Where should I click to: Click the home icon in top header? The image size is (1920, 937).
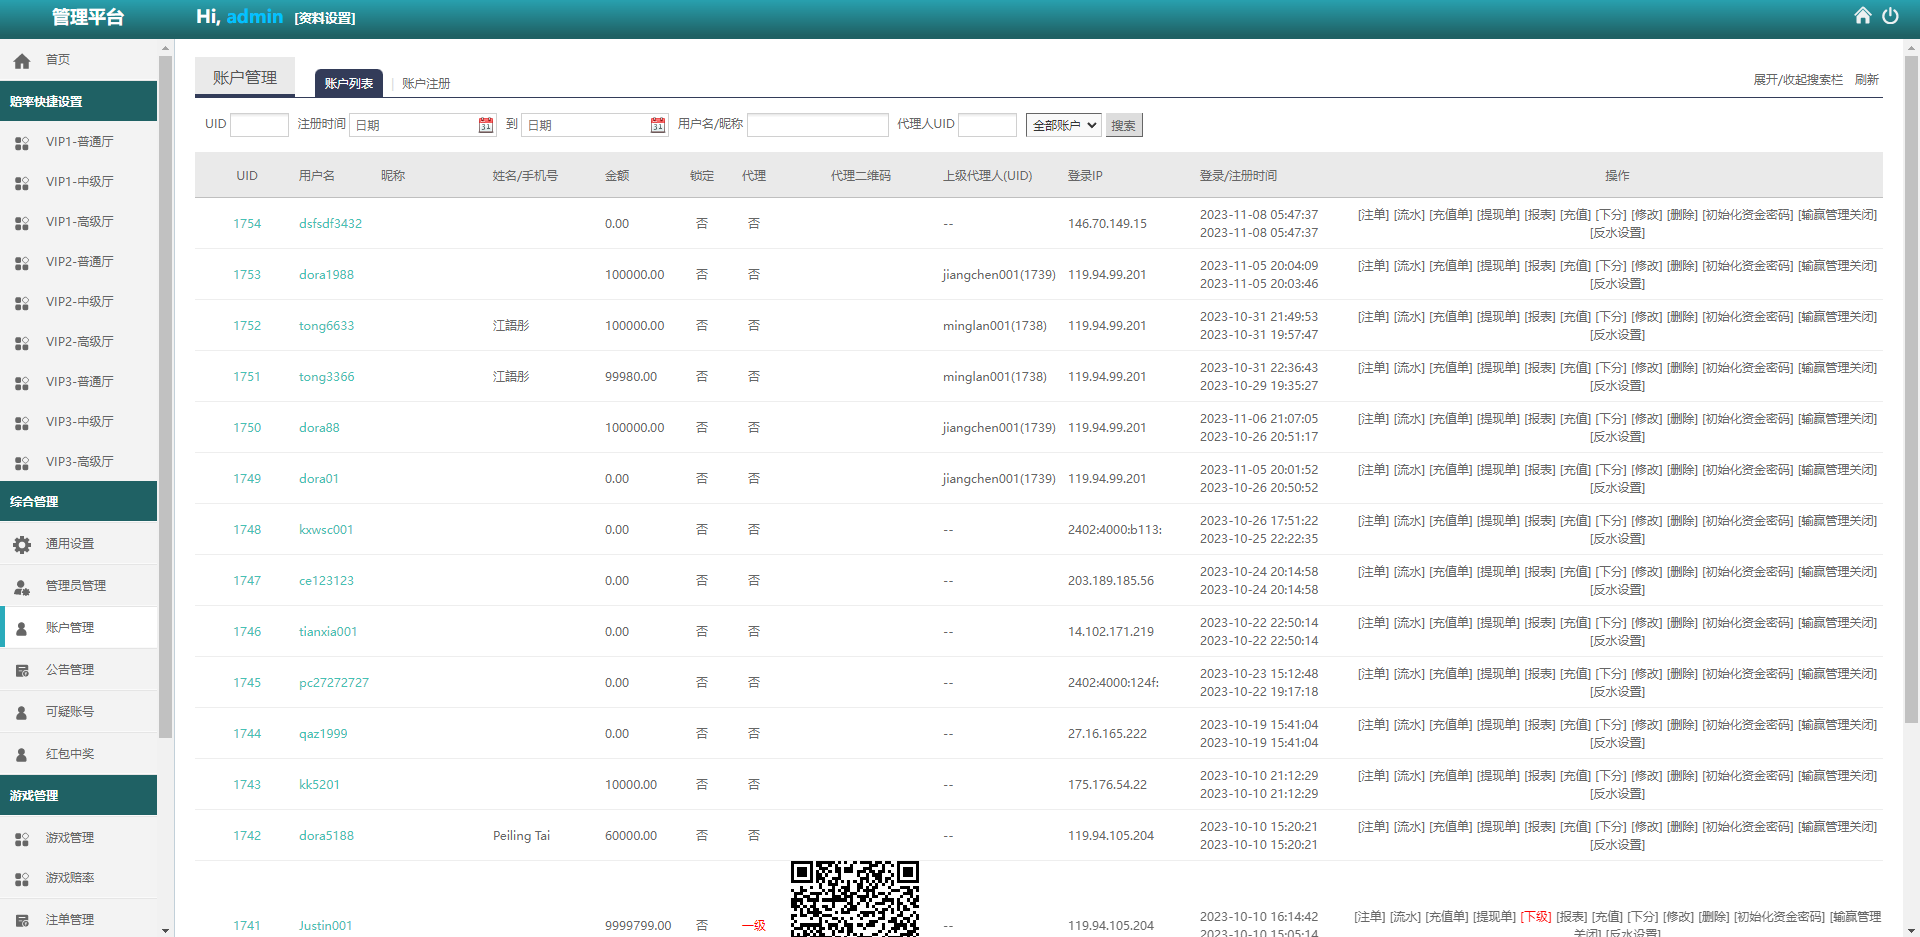click(x=1862, y=16)
